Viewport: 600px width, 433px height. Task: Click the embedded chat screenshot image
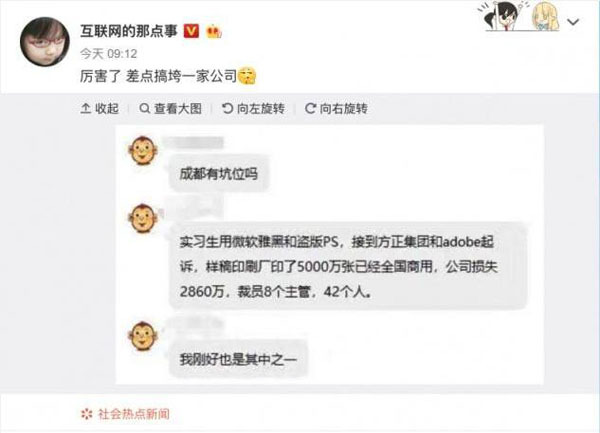tap(329, 254)
